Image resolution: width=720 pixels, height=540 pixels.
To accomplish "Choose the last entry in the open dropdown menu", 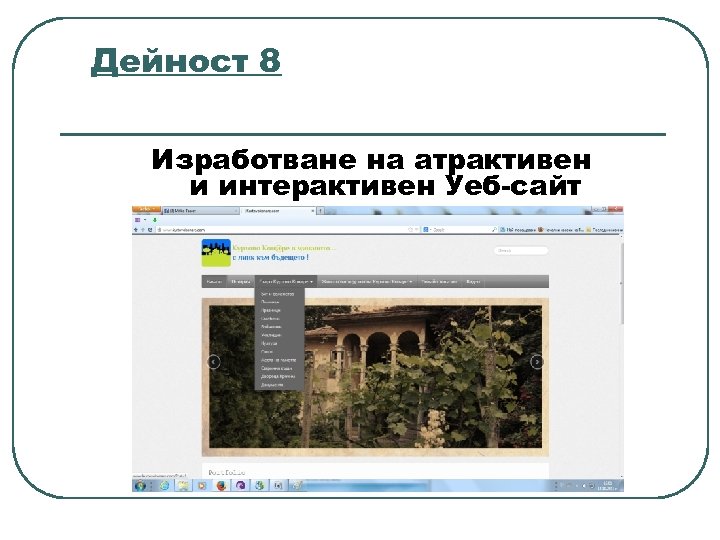I will pyautogui.click(x=279, y=385).
